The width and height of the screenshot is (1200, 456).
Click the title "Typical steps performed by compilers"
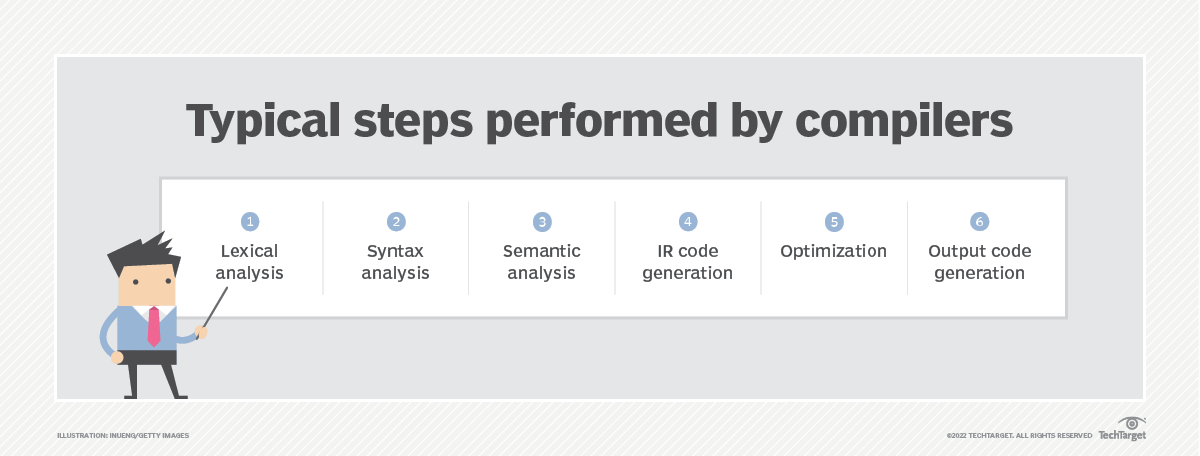(599, 121)
